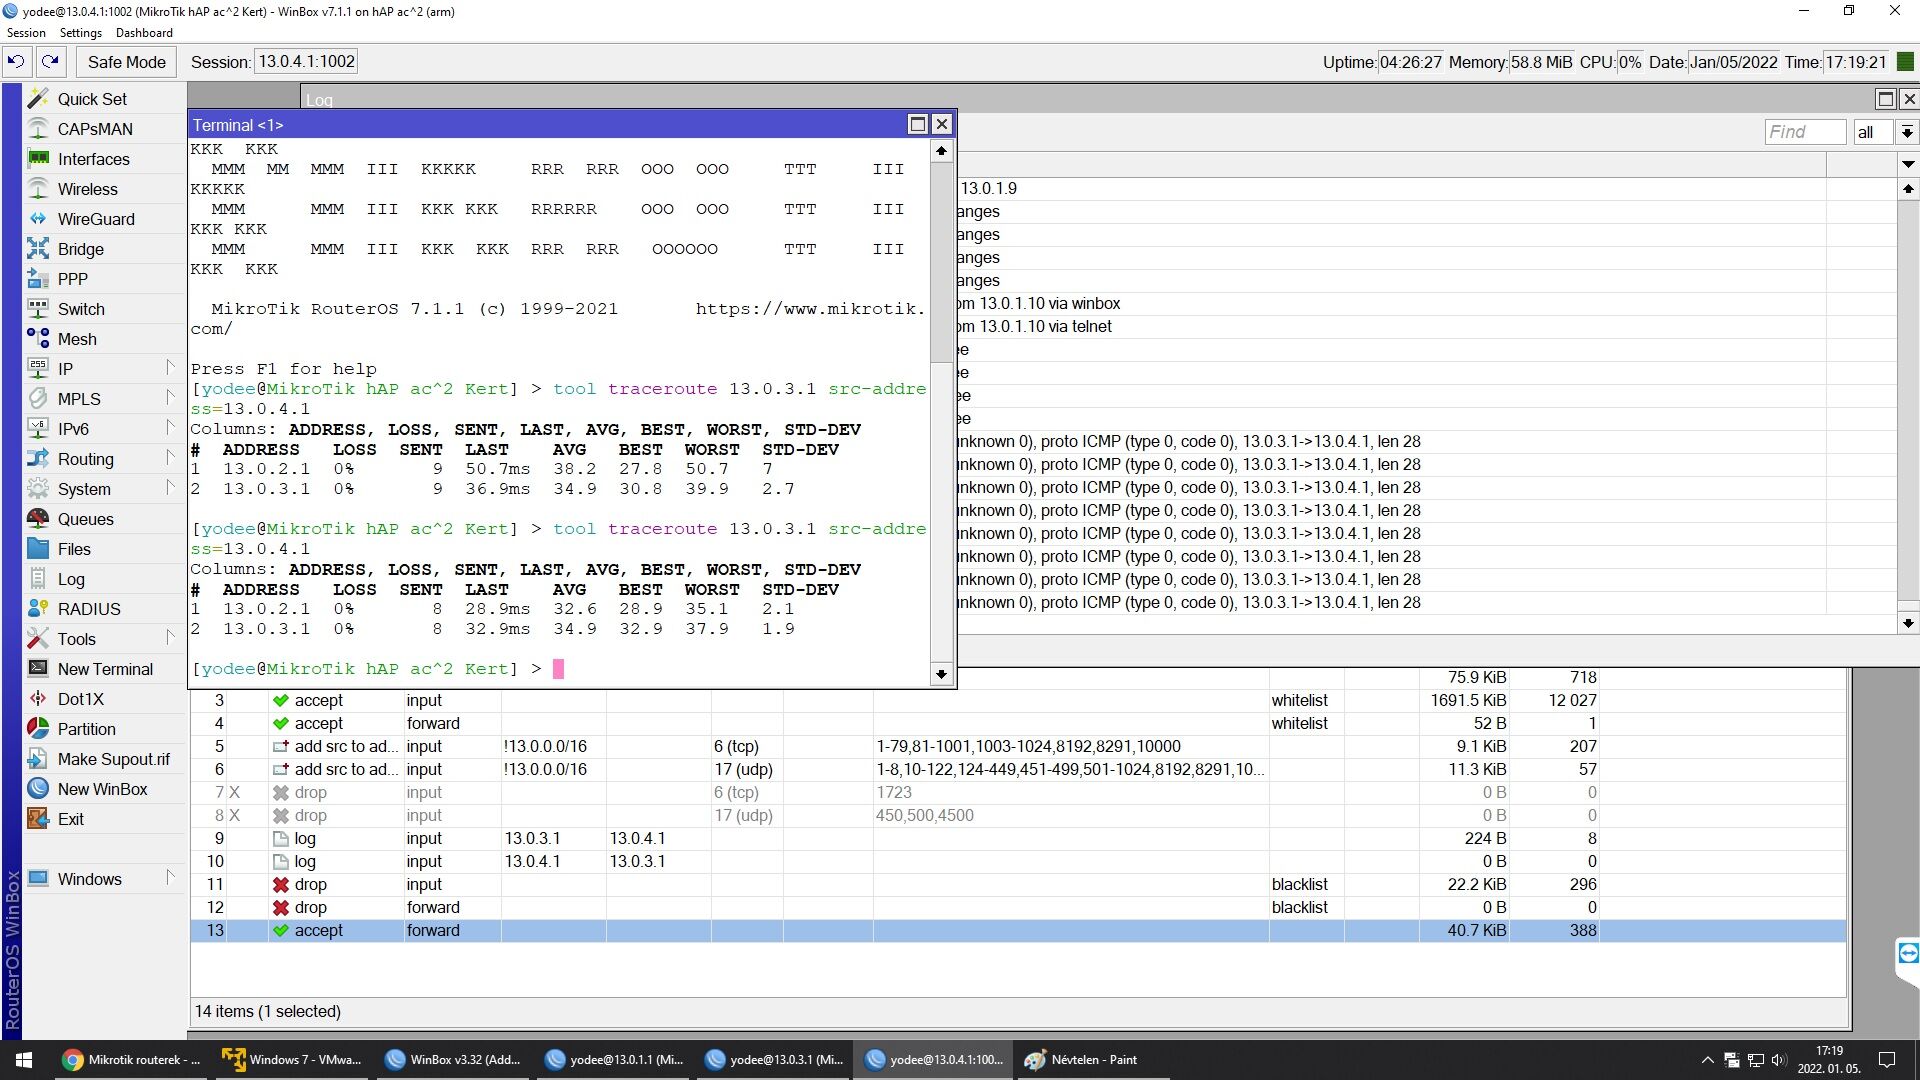
Task: Toggle Safe Mode button
Action: [x=126, y=62]
